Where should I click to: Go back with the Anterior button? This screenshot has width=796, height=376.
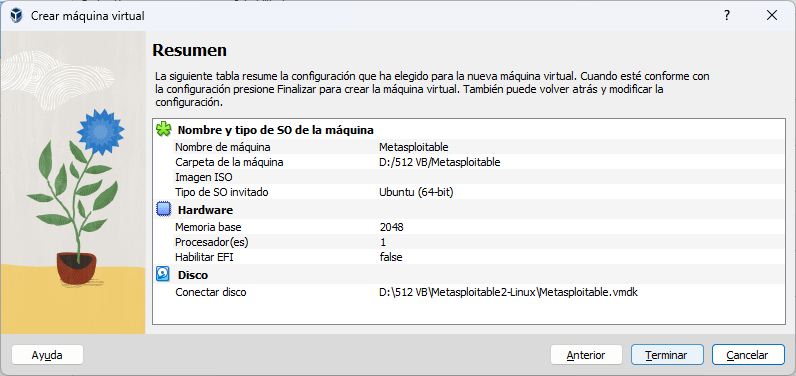(x=586, y=355)
